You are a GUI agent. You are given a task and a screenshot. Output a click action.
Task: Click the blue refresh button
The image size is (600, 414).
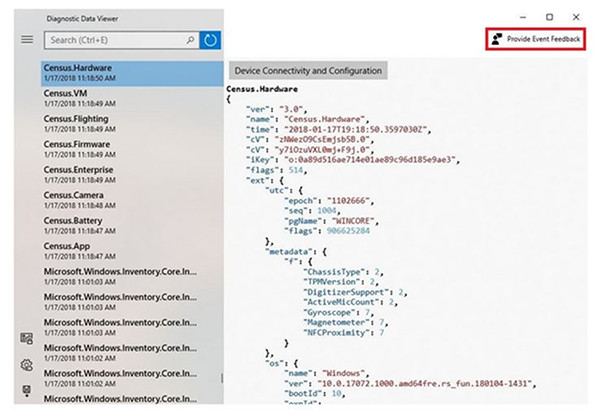pyautogui.click(x=210, y=40)
